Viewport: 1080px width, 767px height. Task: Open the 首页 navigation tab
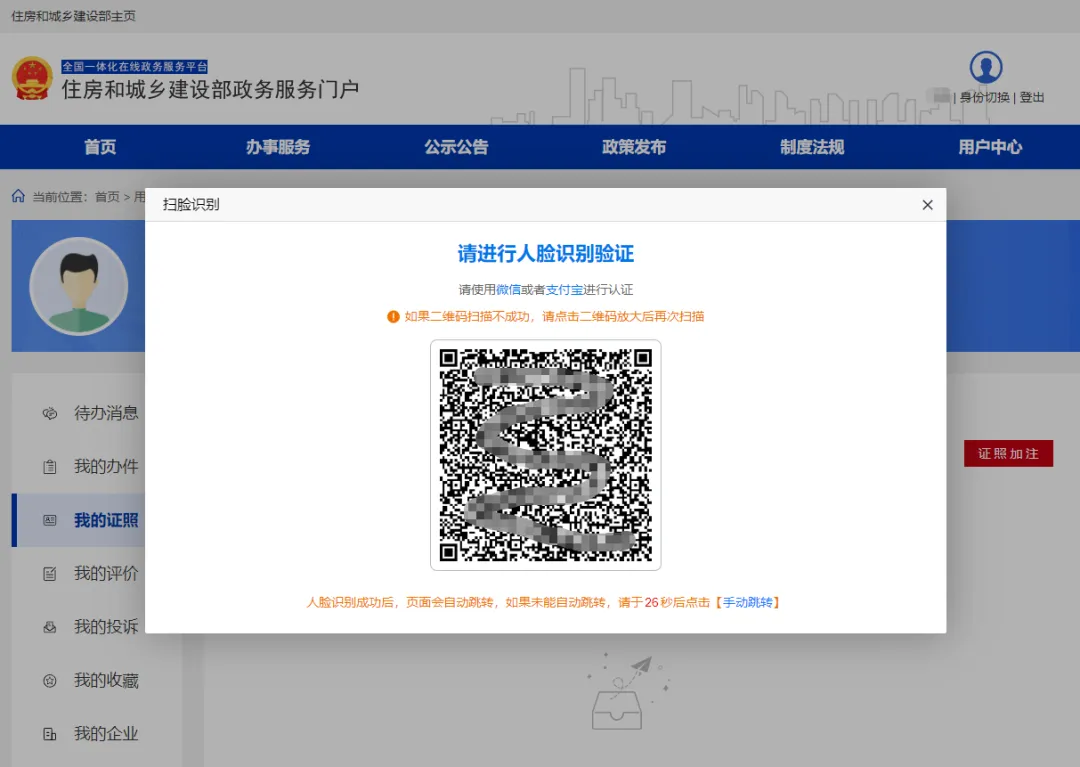pos(100,147)
